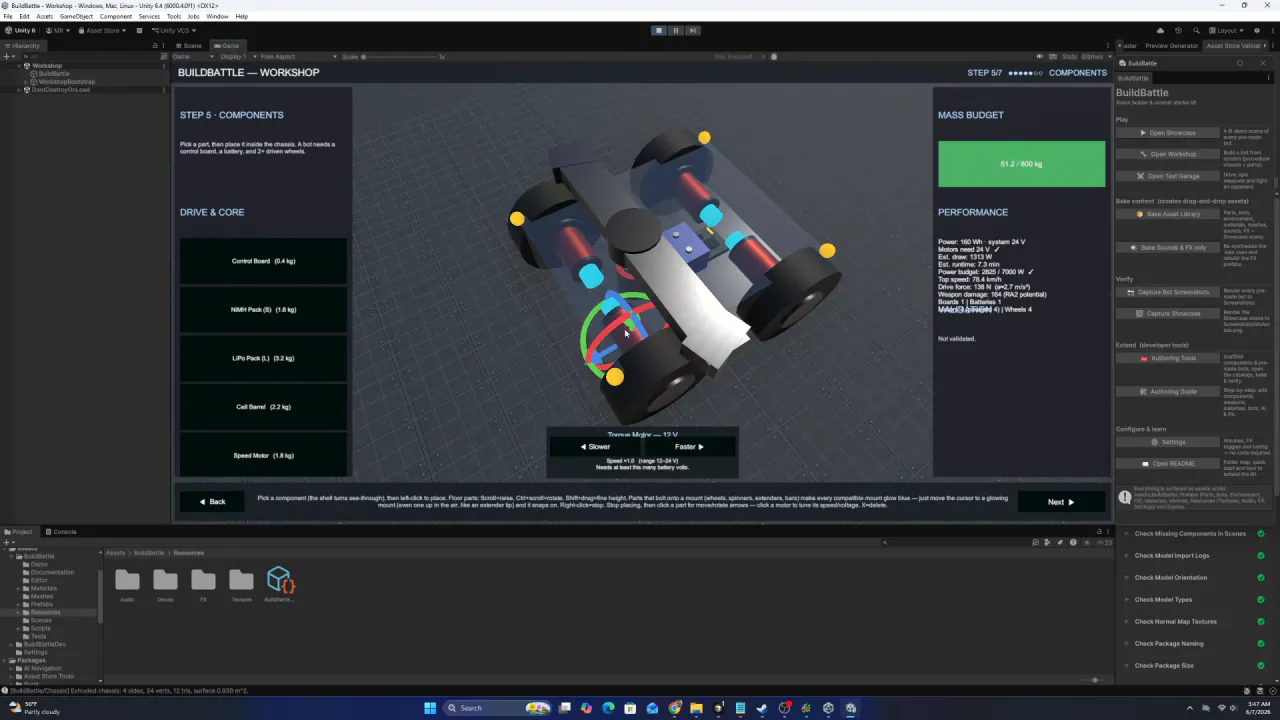
Task: Select the LiPo Pack (L) part
Action: (x=263, y=358)
